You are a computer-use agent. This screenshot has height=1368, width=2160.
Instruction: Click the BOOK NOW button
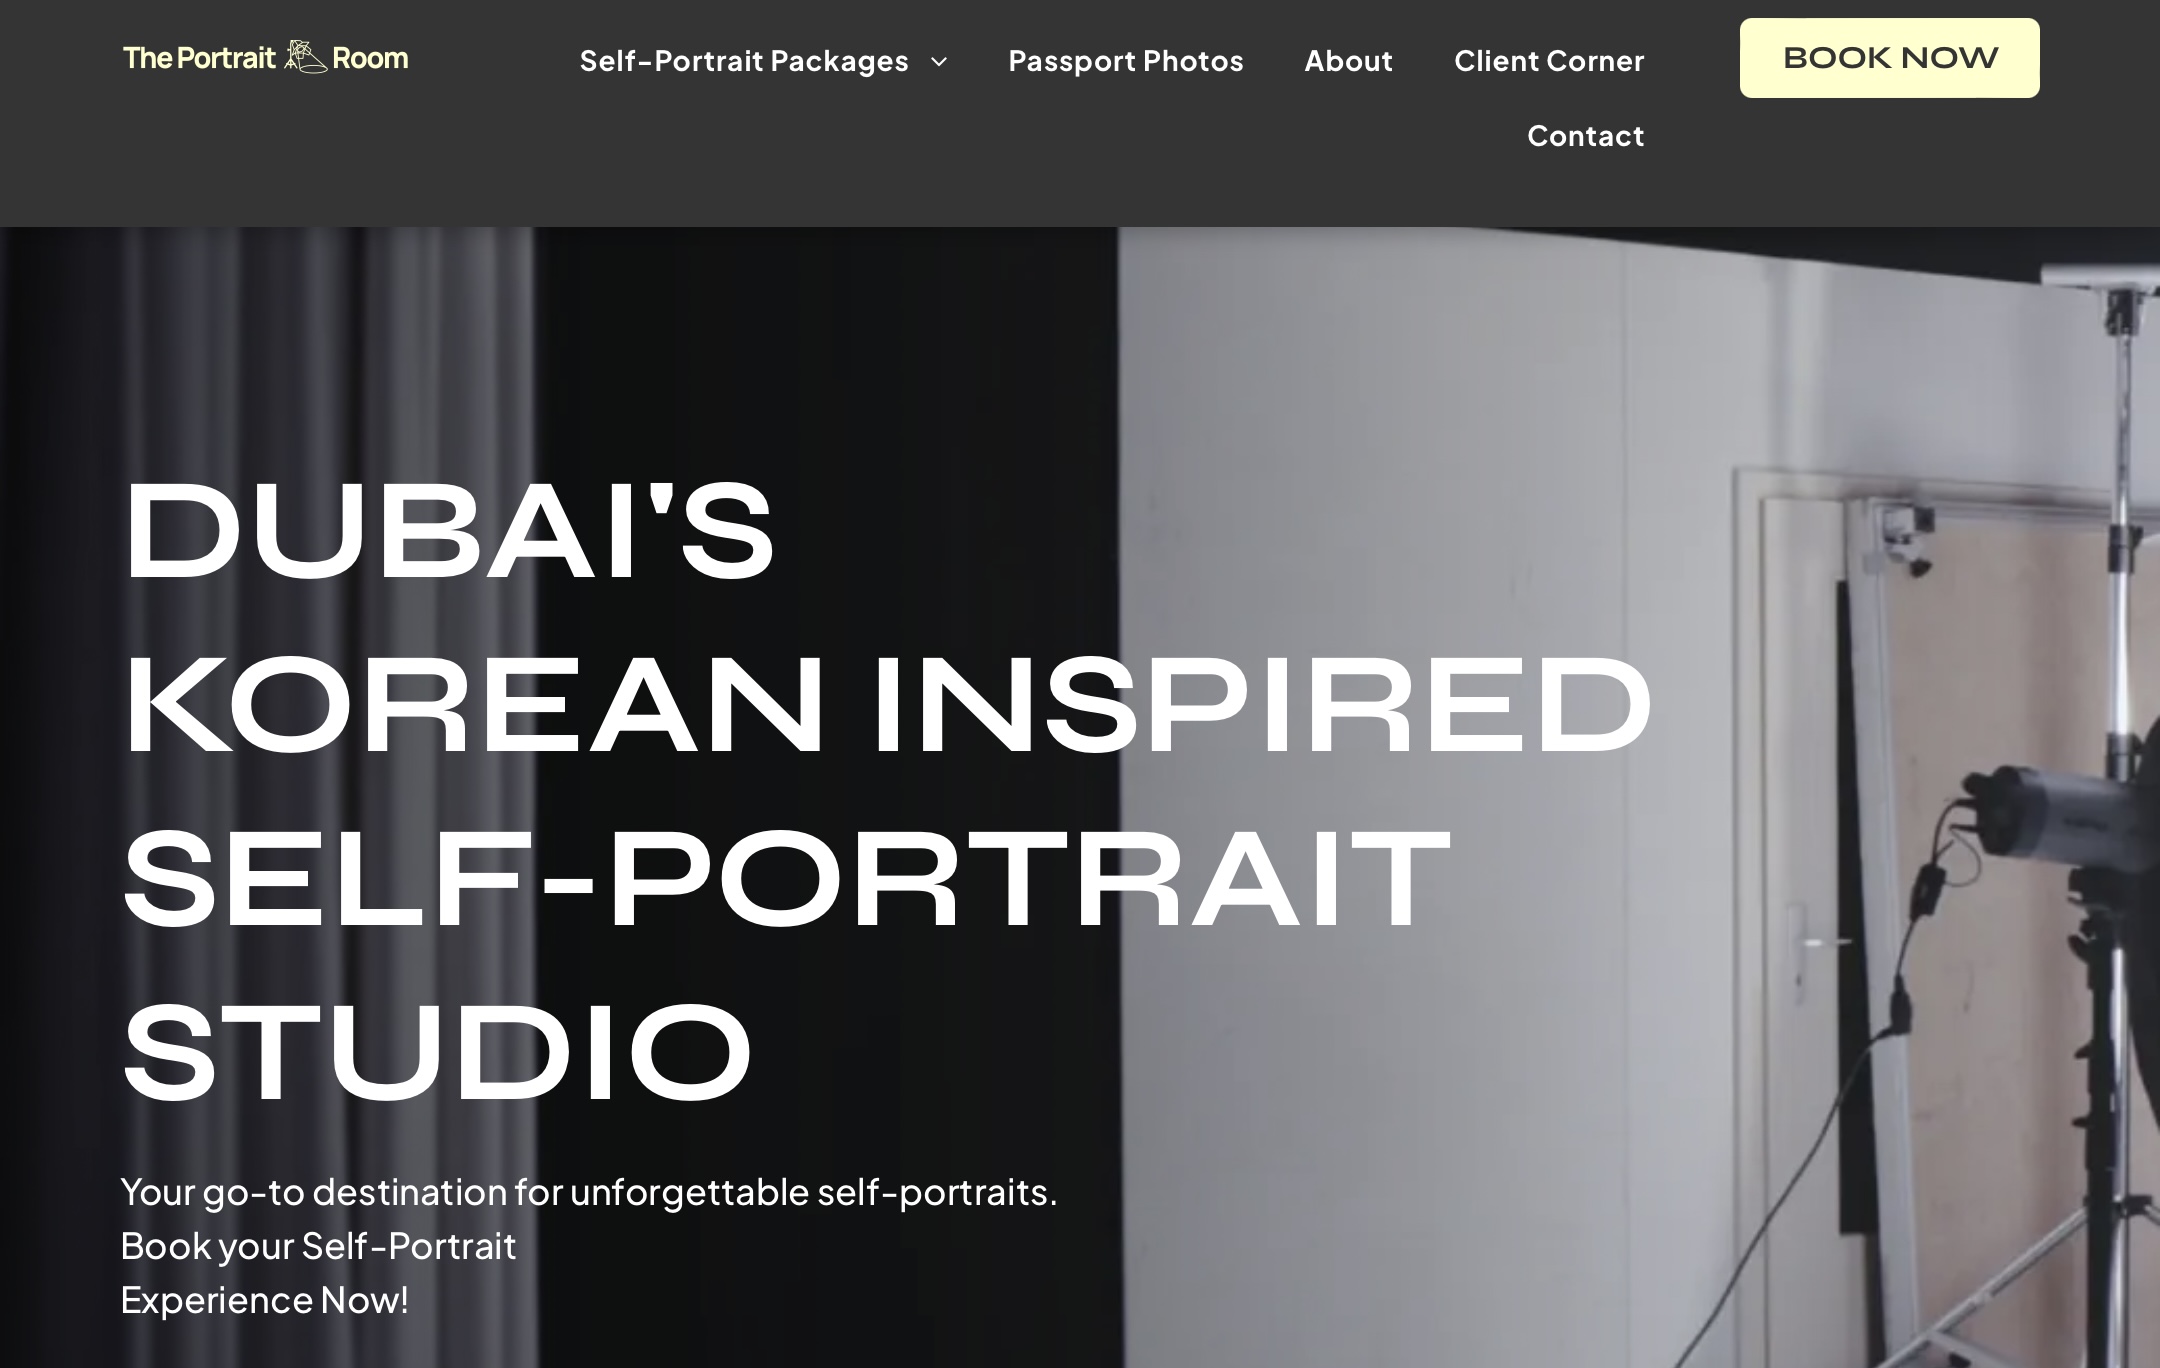[1890, 58]
